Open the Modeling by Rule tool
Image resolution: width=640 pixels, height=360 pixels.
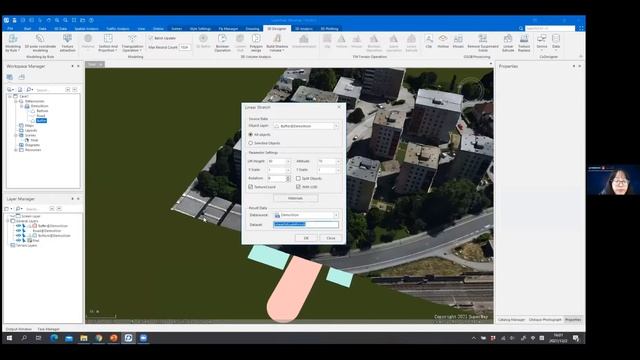pyautogui.click(x=13, y=42)
